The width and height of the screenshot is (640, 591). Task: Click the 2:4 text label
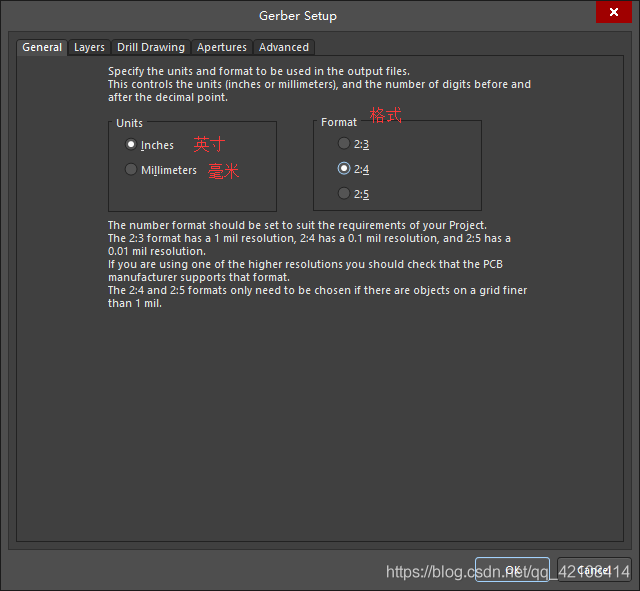coord(361,169)
